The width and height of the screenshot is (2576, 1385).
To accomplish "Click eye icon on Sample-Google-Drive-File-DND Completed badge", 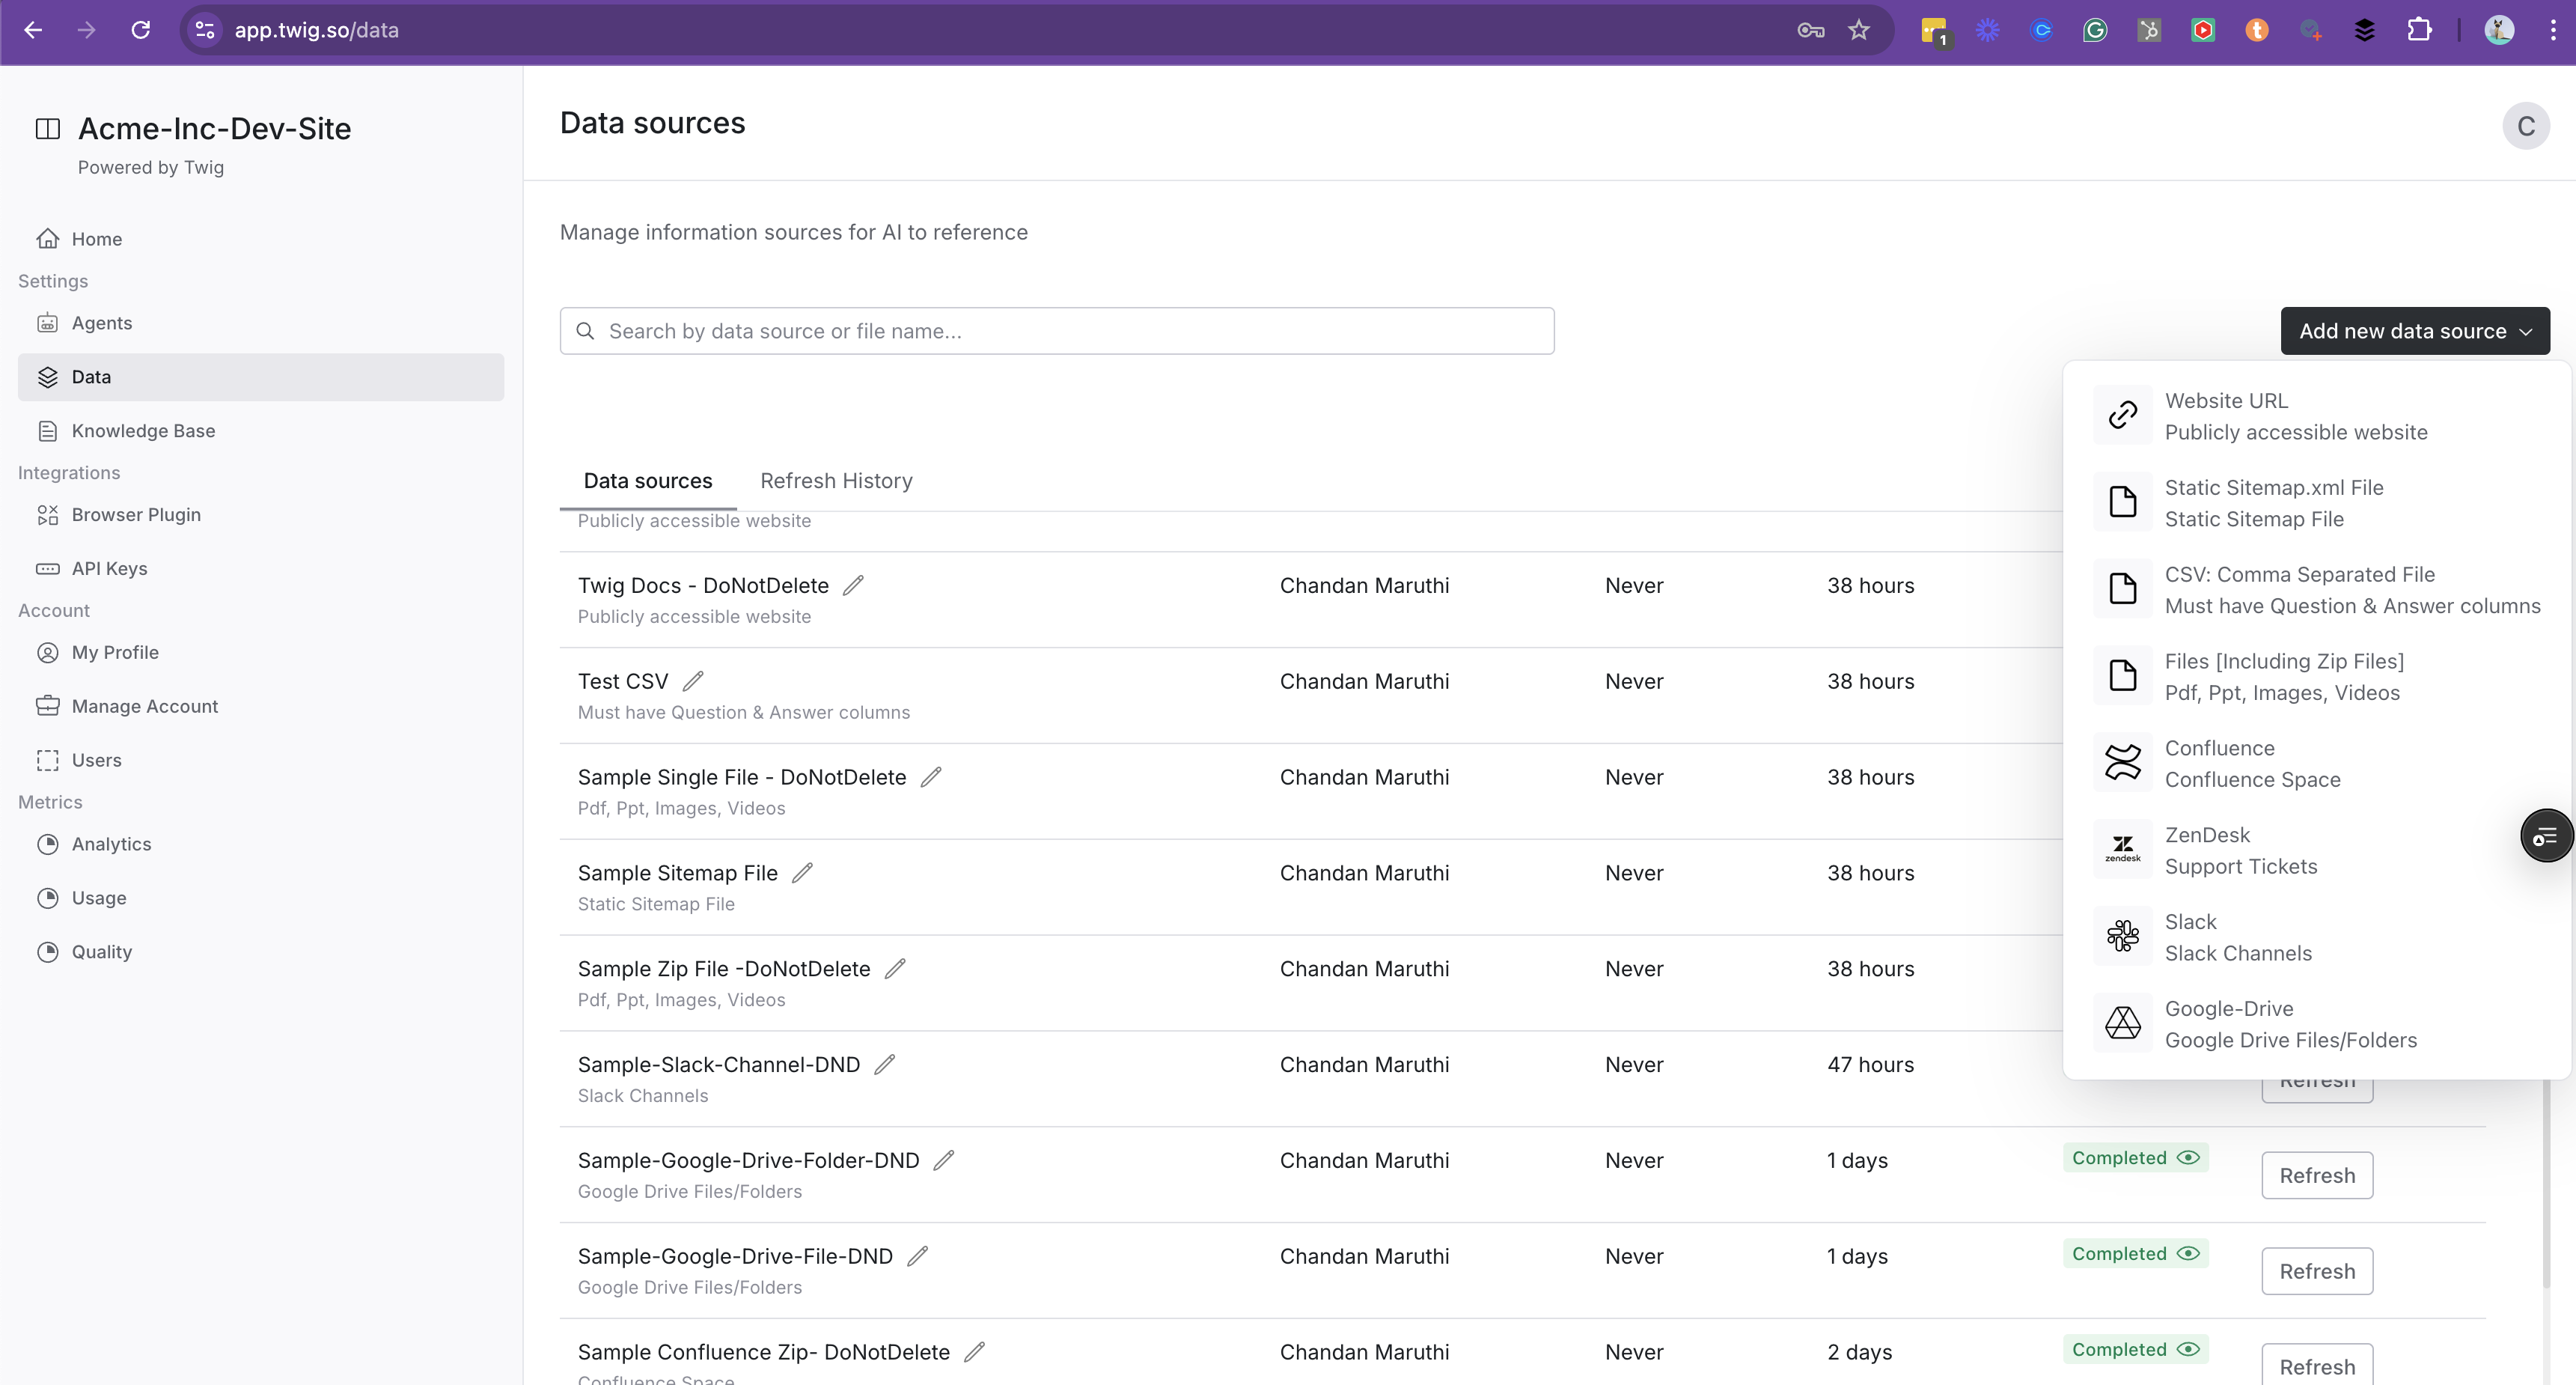I will click(x=2188, y=1253).
